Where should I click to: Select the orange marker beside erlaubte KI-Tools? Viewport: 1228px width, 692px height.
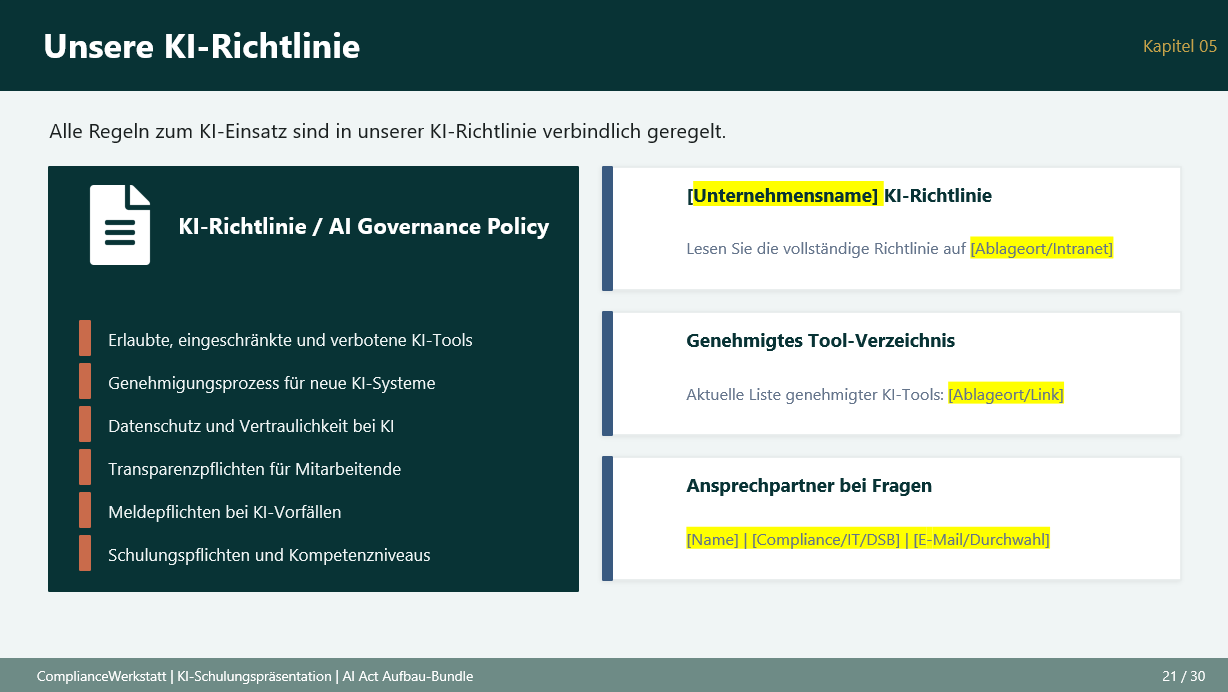pos(85,337)
